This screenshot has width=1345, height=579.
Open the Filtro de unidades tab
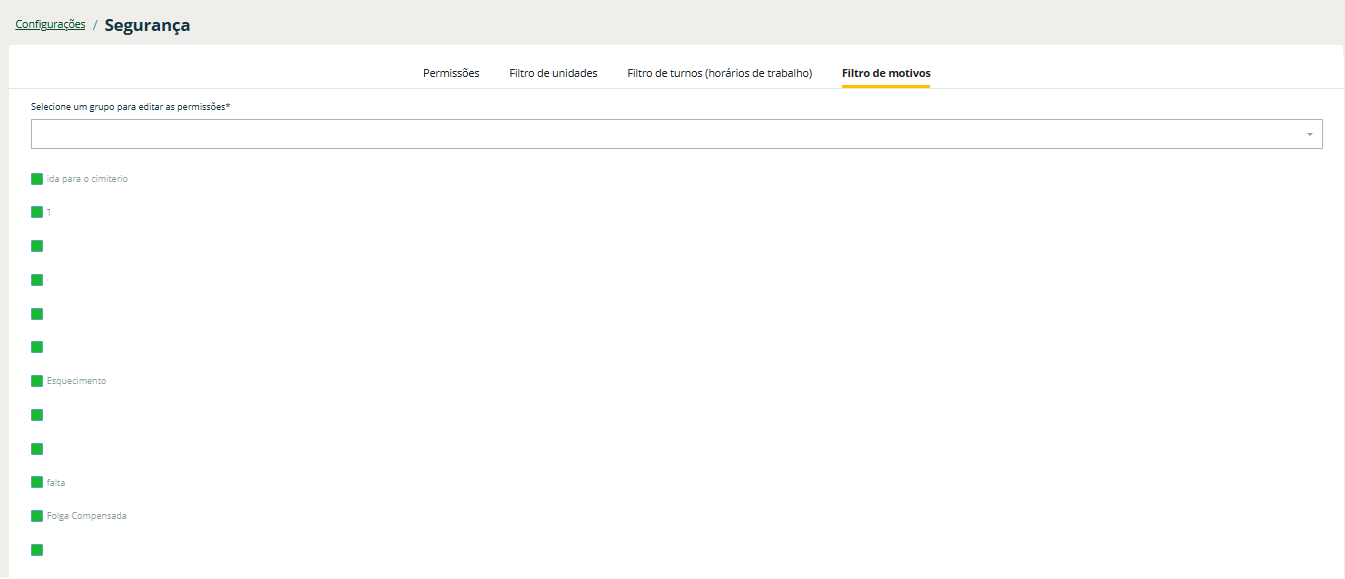[x=553, y=73]
